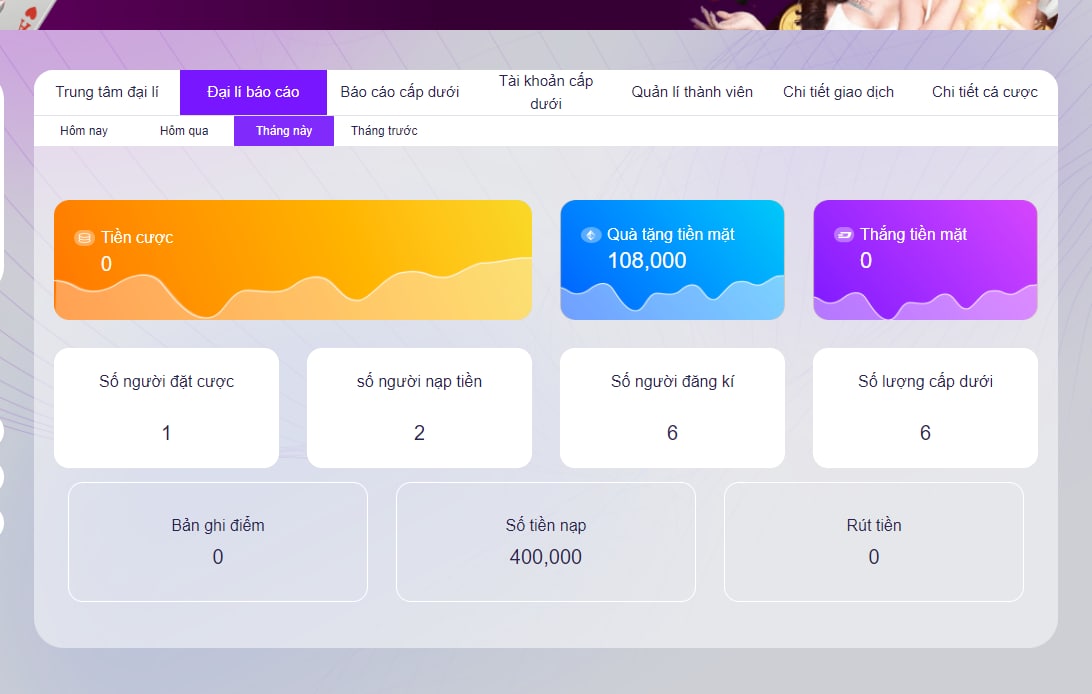Open the Trung tâm đại lí tab
This screenshot has width=1092, height=694.
[107, 92]
